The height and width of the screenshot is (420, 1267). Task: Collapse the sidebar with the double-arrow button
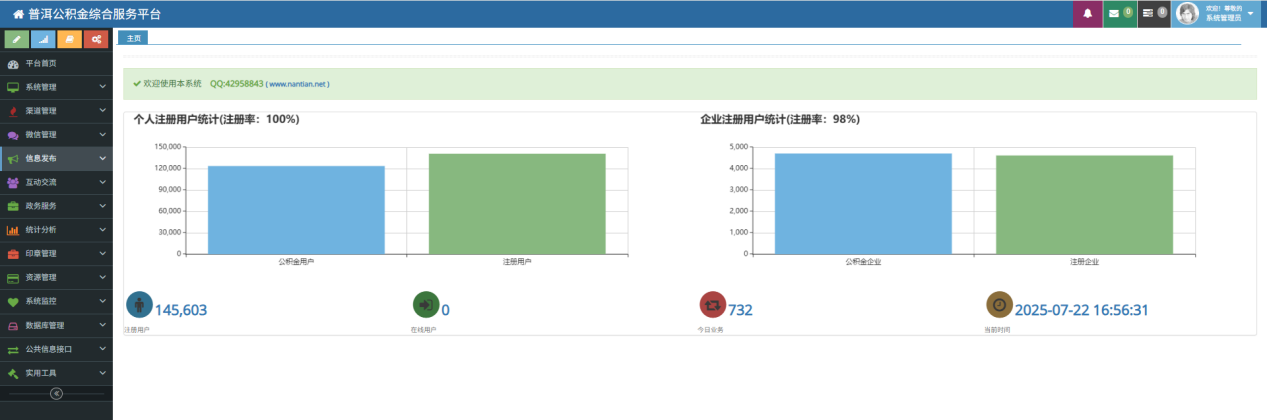point(56,393)
